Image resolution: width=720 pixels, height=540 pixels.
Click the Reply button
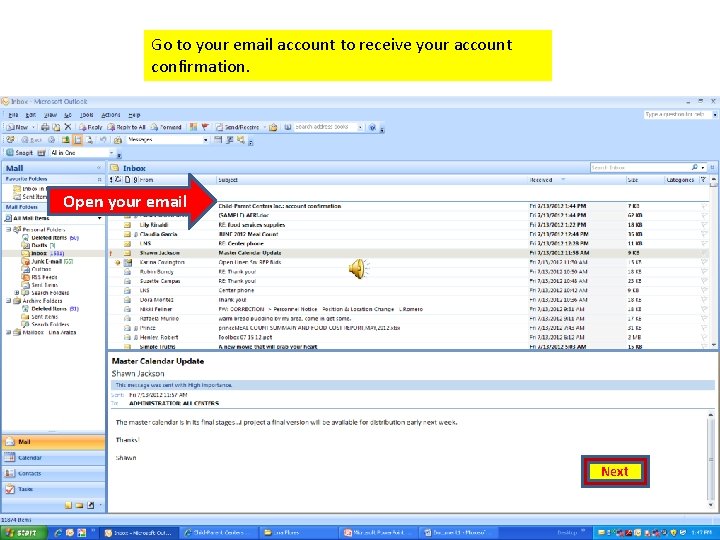90,127
